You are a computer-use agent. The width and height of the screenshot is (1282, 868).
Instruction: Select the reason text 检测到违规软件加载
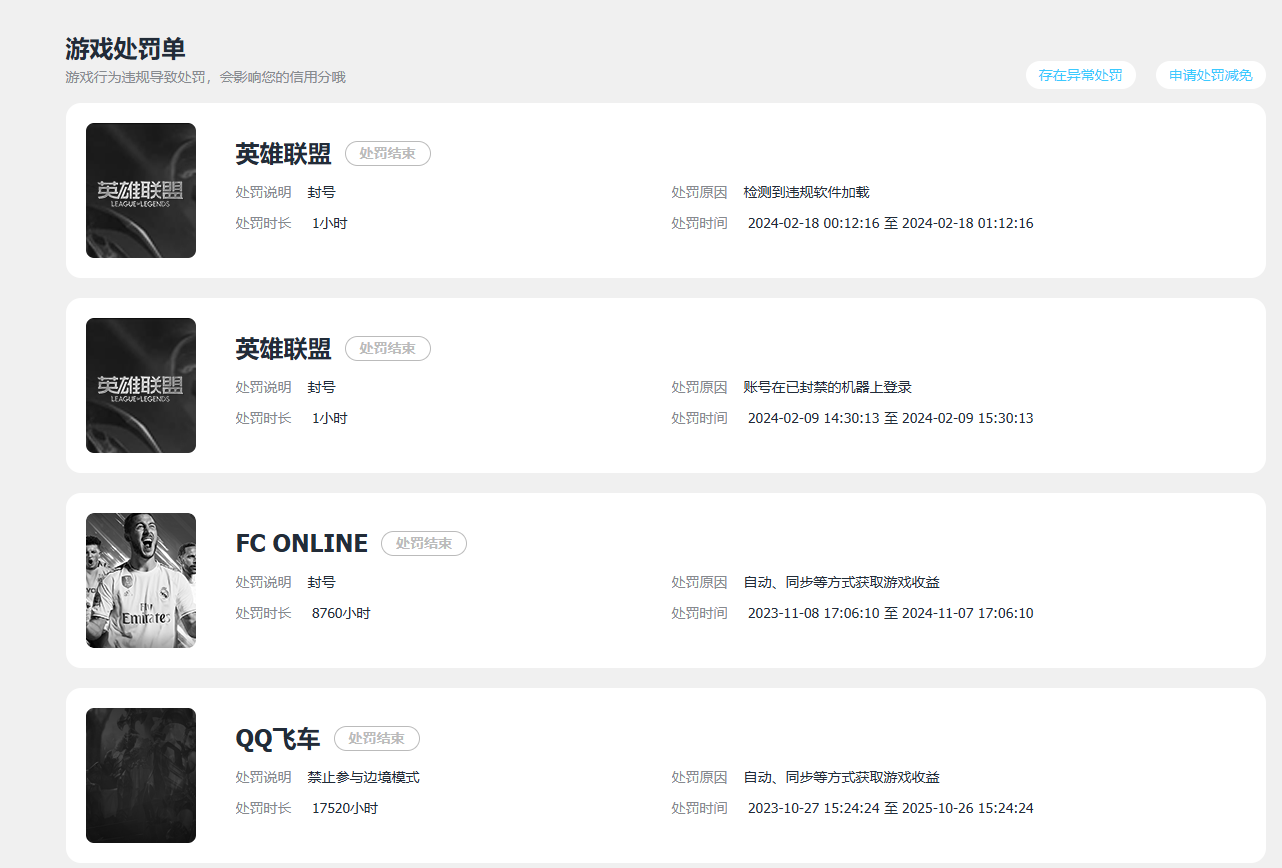pyautogui.click(x=807, y=192)
